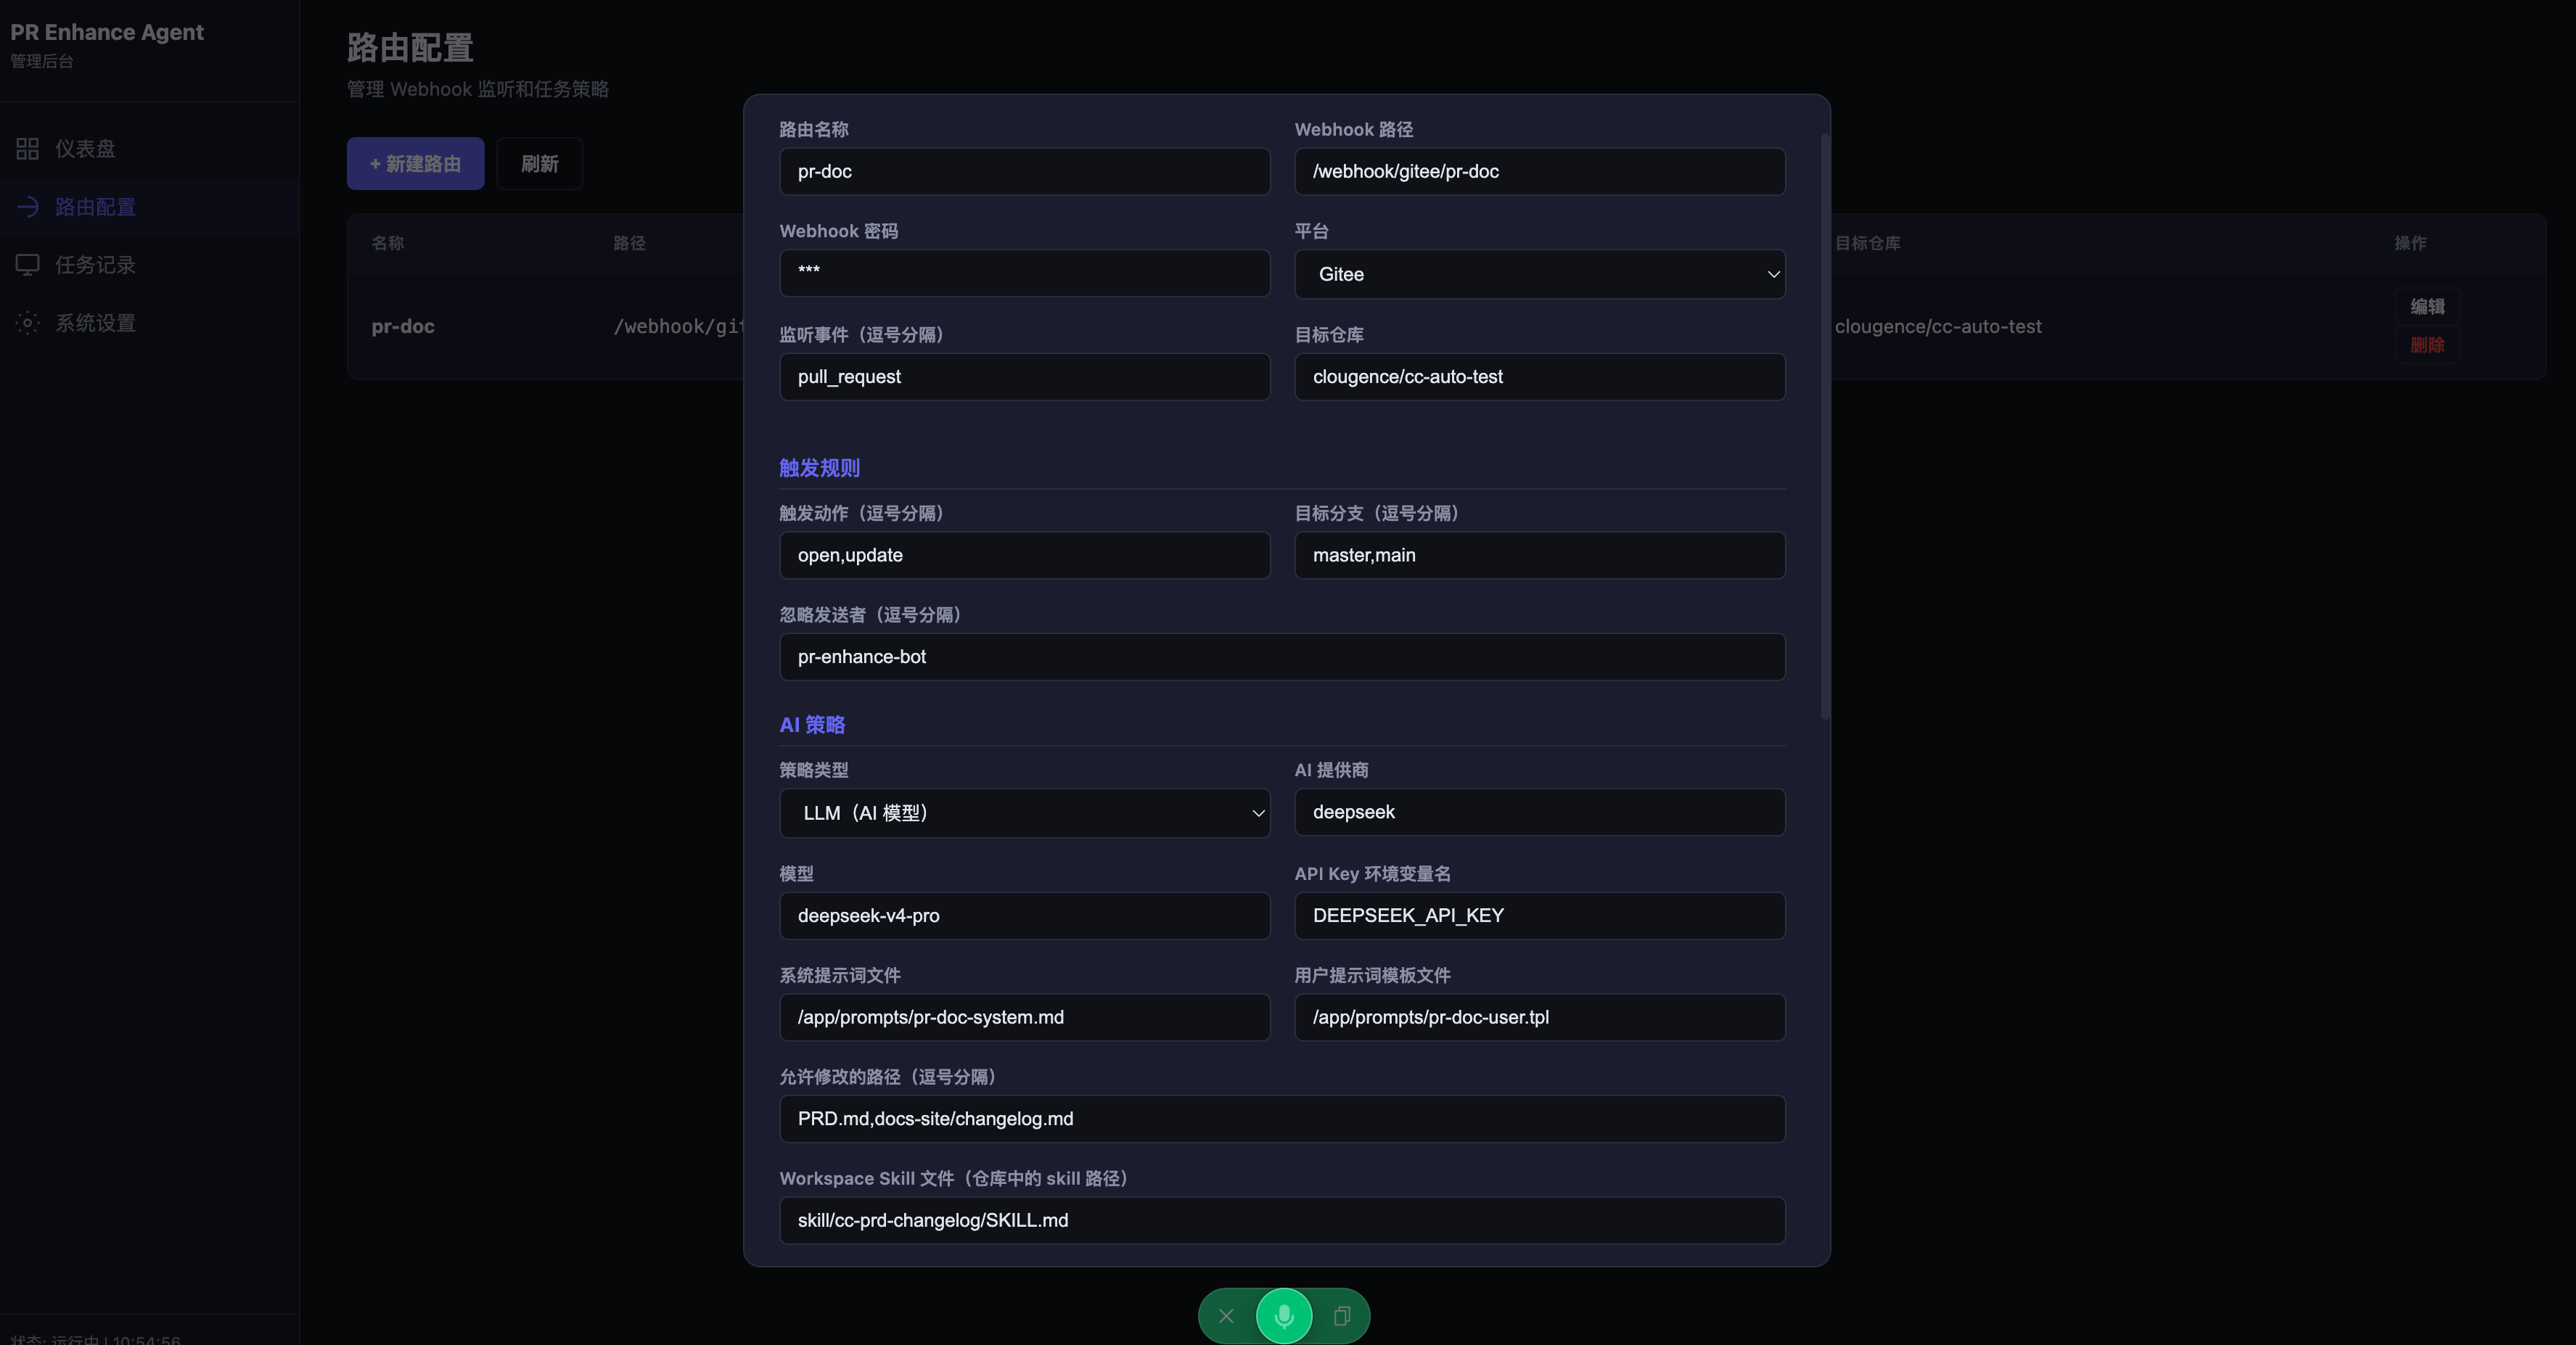The width and height of the screenshot is (2576, 1345).
Task: Click the 系统设置 gear icon in the sidebar
Action: click(27, 323)
